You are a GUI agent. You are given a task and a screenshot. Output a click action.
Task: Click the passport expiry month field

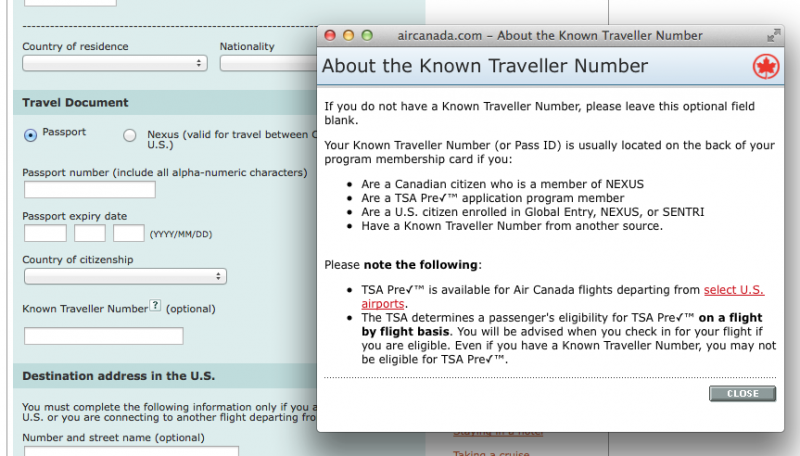90,234
